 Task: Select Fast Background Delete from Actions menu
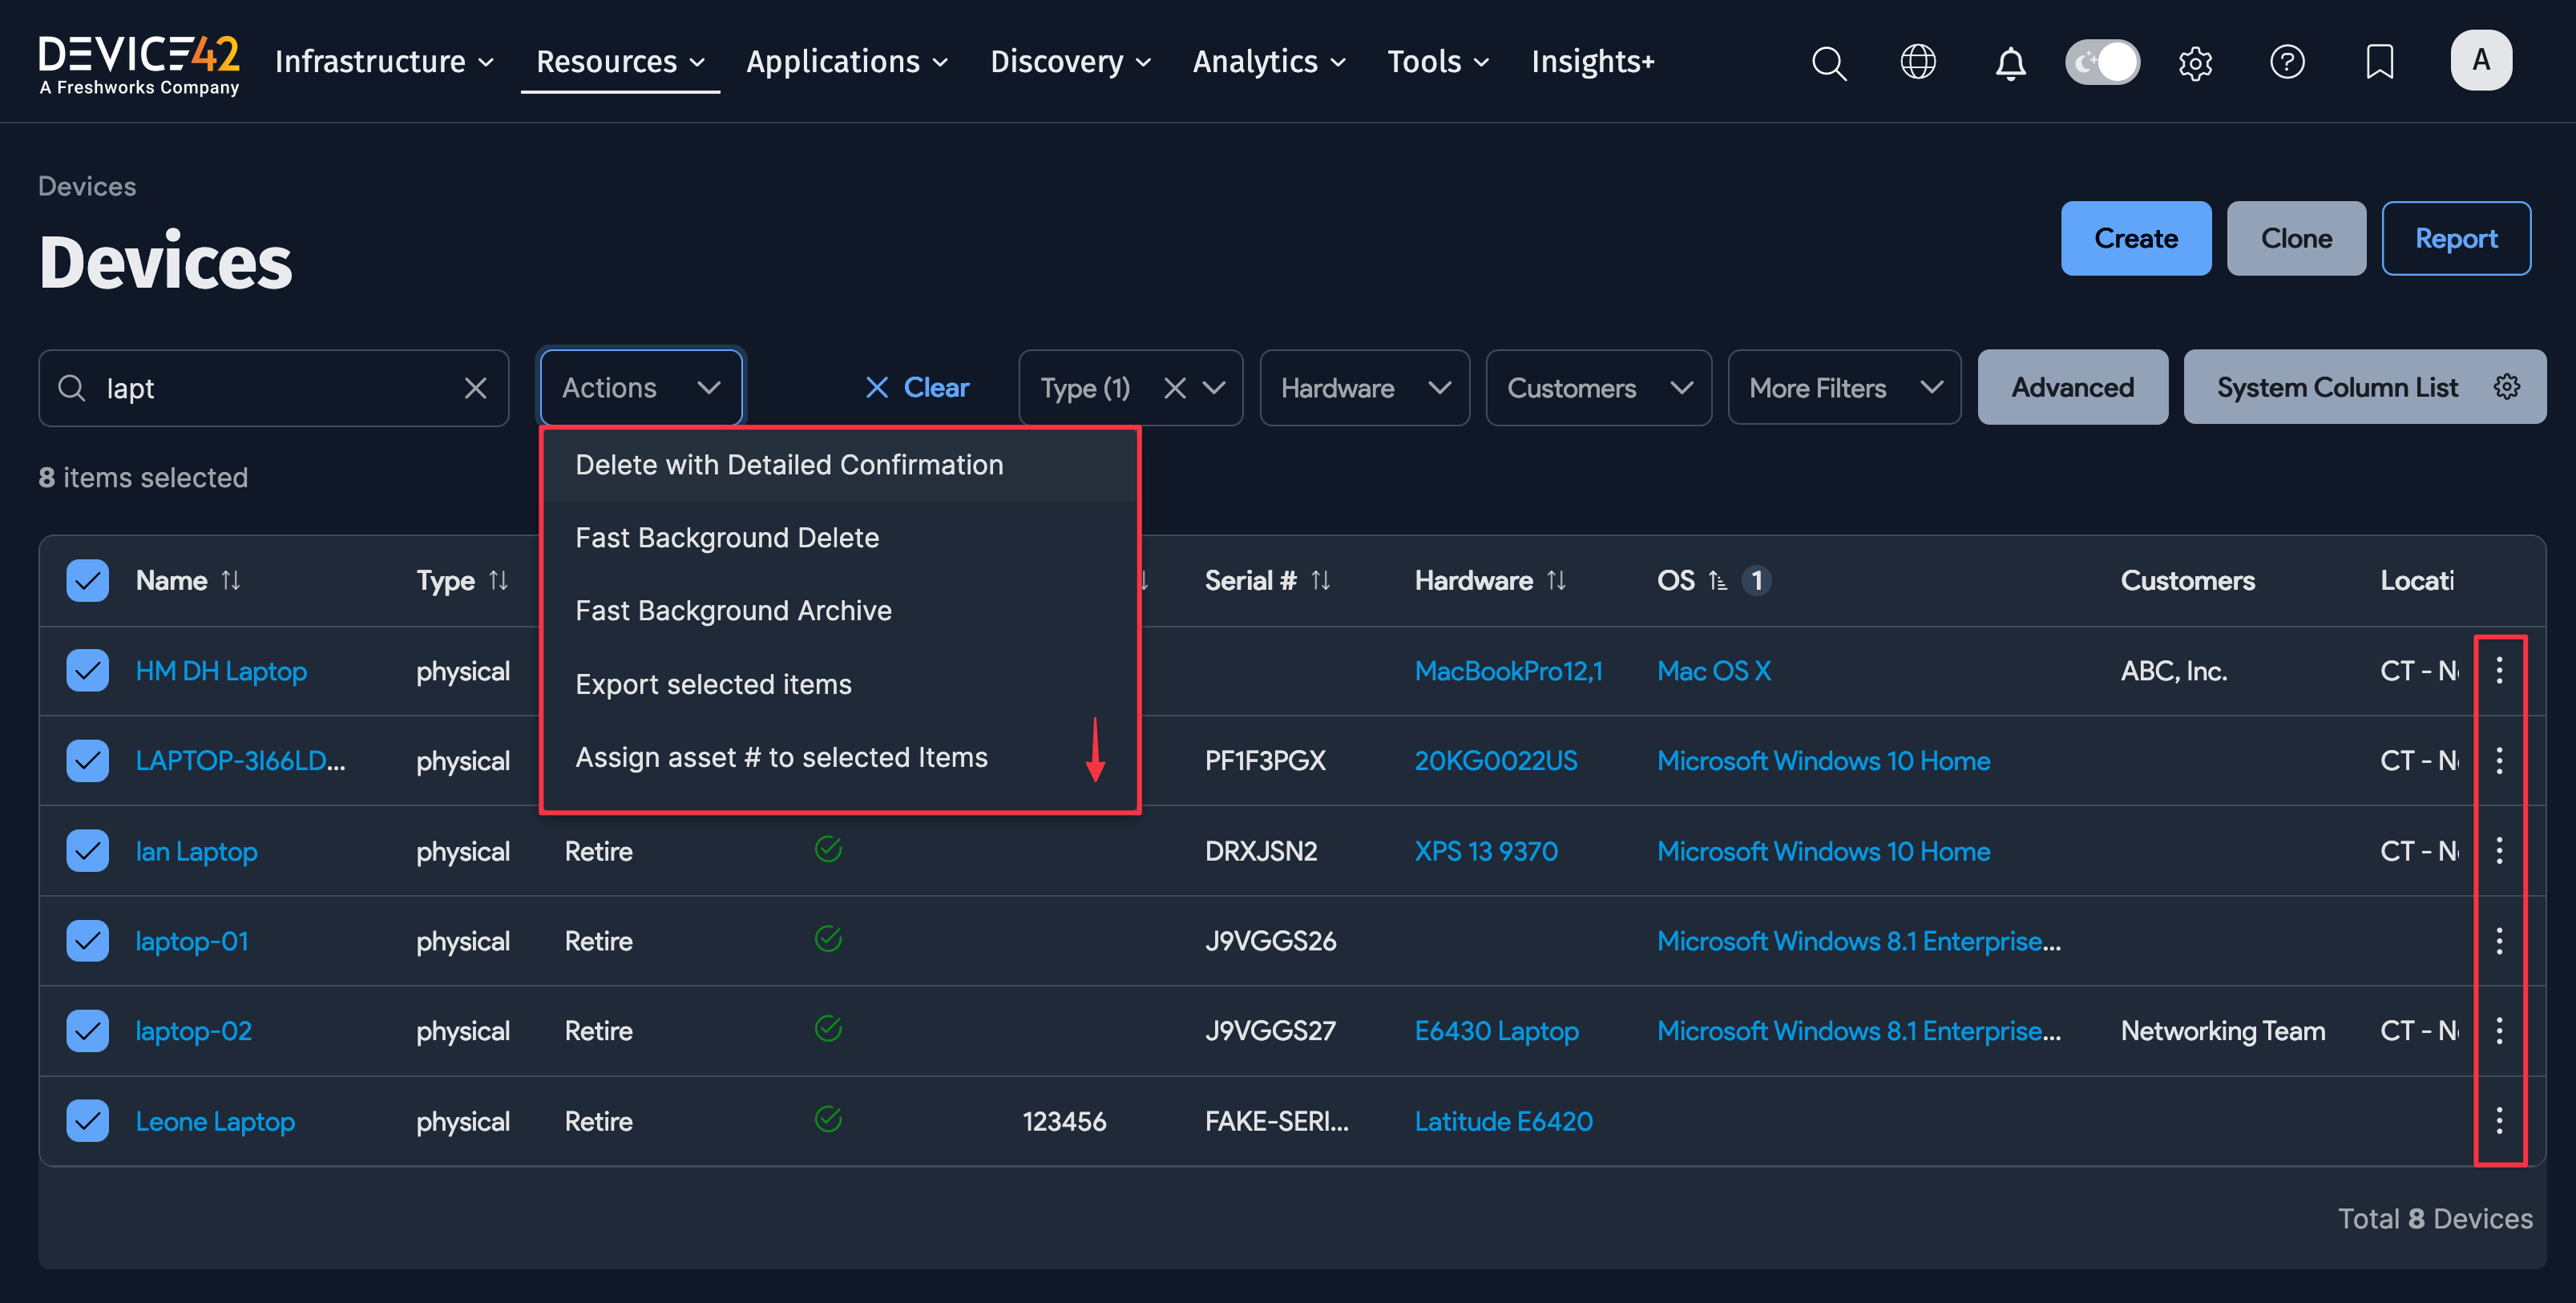(x=727, y=537)
